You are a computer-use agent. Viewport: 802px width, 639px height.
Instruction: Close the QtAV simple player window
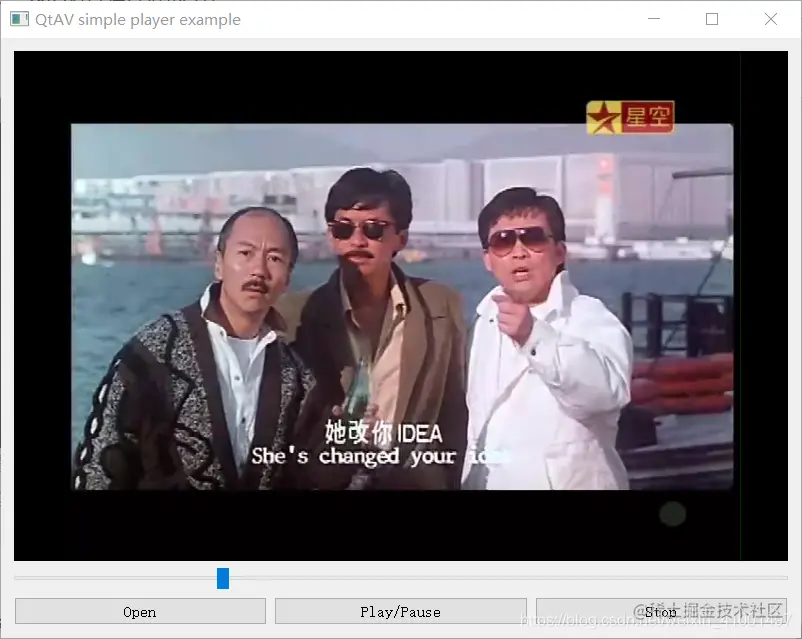pos(771,19)
